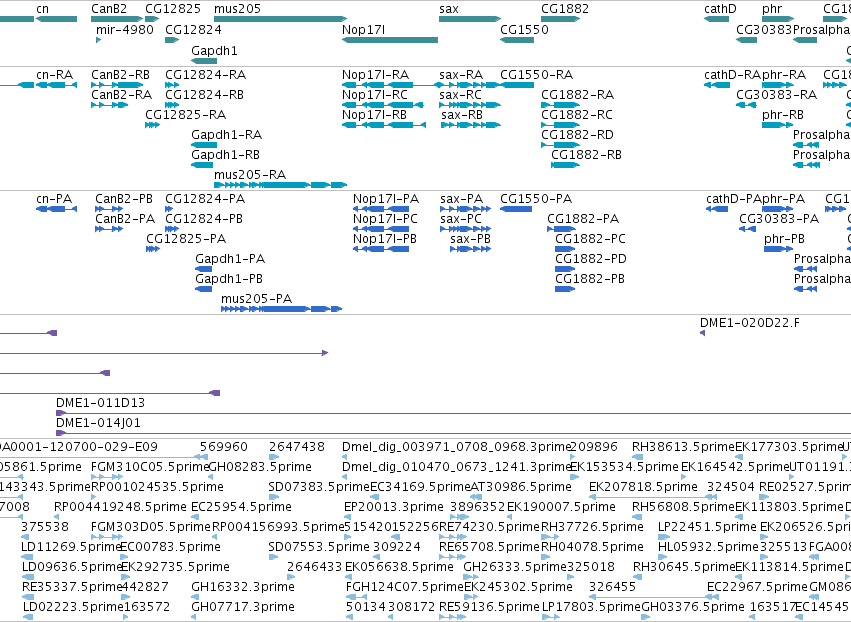
Task: Click transcript sax-RB label
Action: 462,115
